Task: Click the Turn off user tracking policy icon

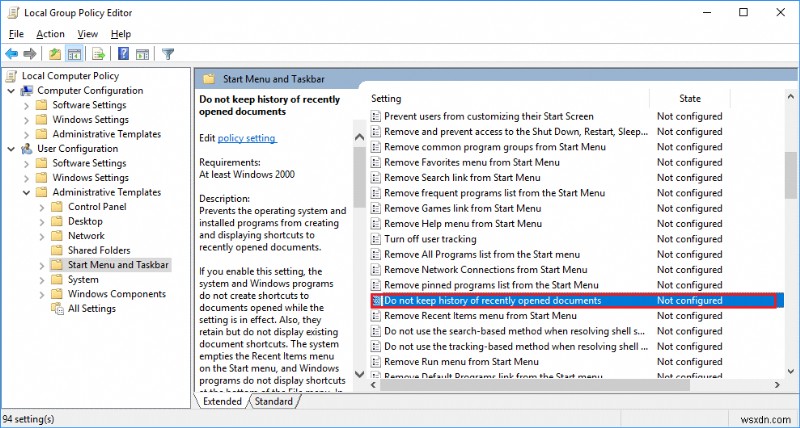Action: tap(376, 239)
